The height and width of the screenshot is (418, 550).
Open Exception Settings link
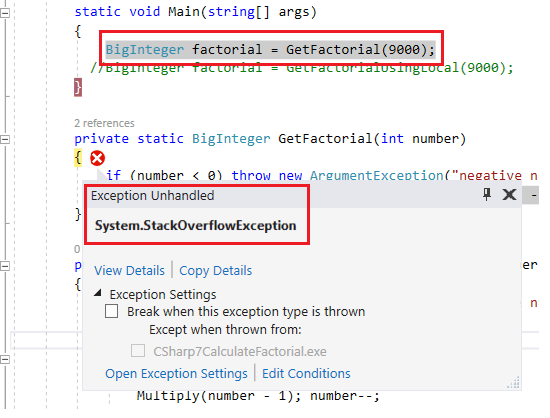(x=176, y=373)
